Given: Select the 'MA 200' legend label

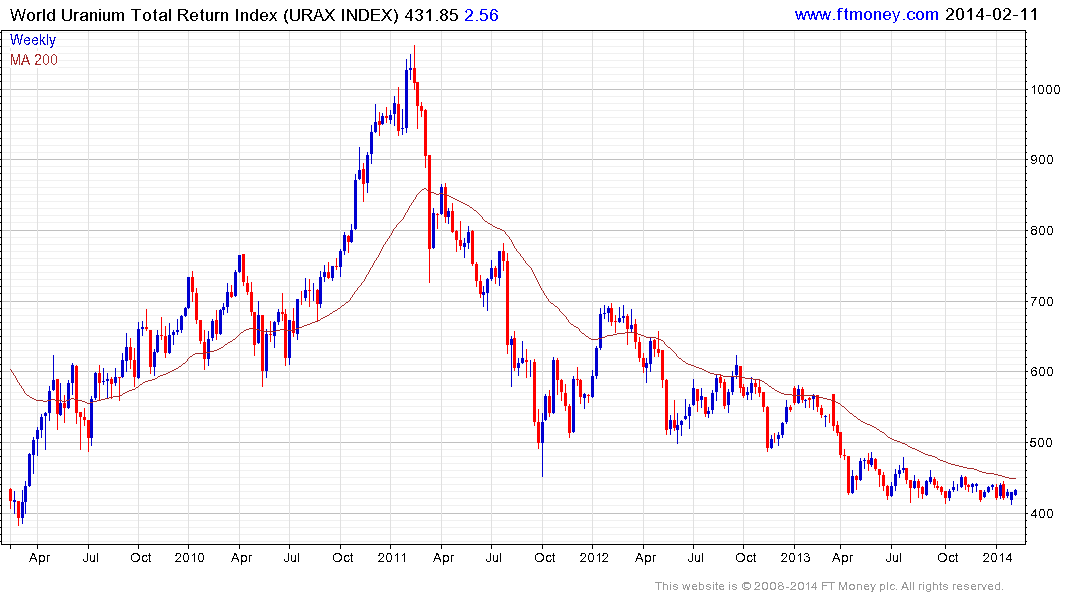Looking at the screenshot, I should click(34, 60).
